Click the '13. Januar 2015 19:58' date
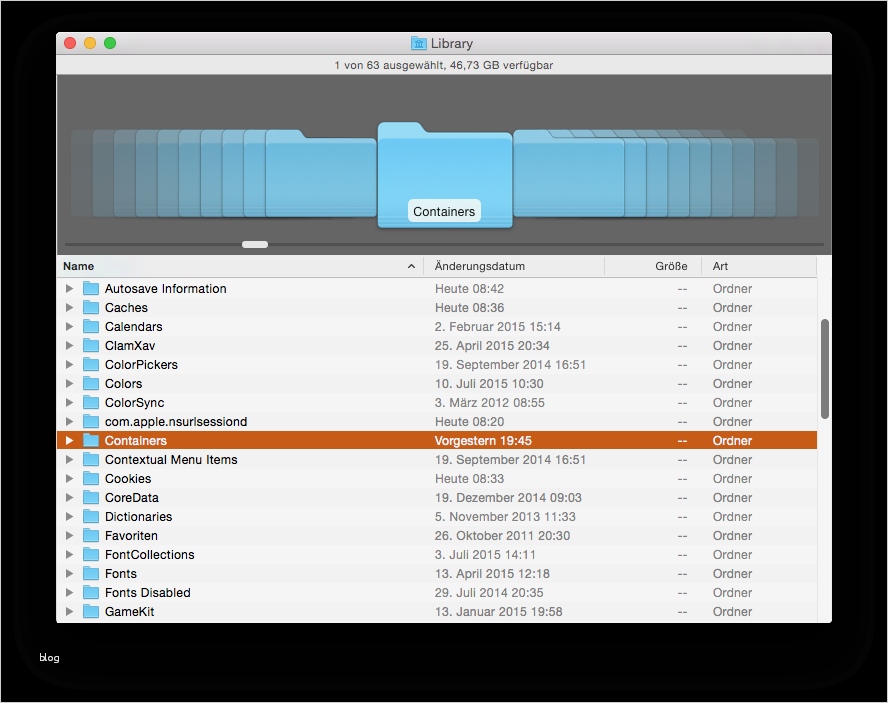888x703 pixels. 498,611
